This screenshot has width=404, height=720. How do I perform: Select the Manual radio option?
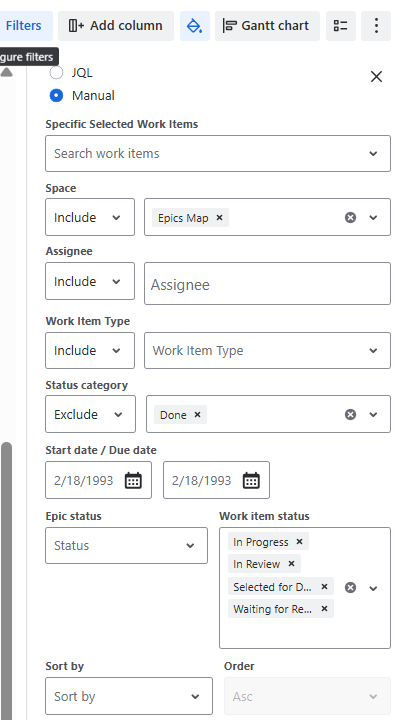pyautogui.click(x=56, y=96)
